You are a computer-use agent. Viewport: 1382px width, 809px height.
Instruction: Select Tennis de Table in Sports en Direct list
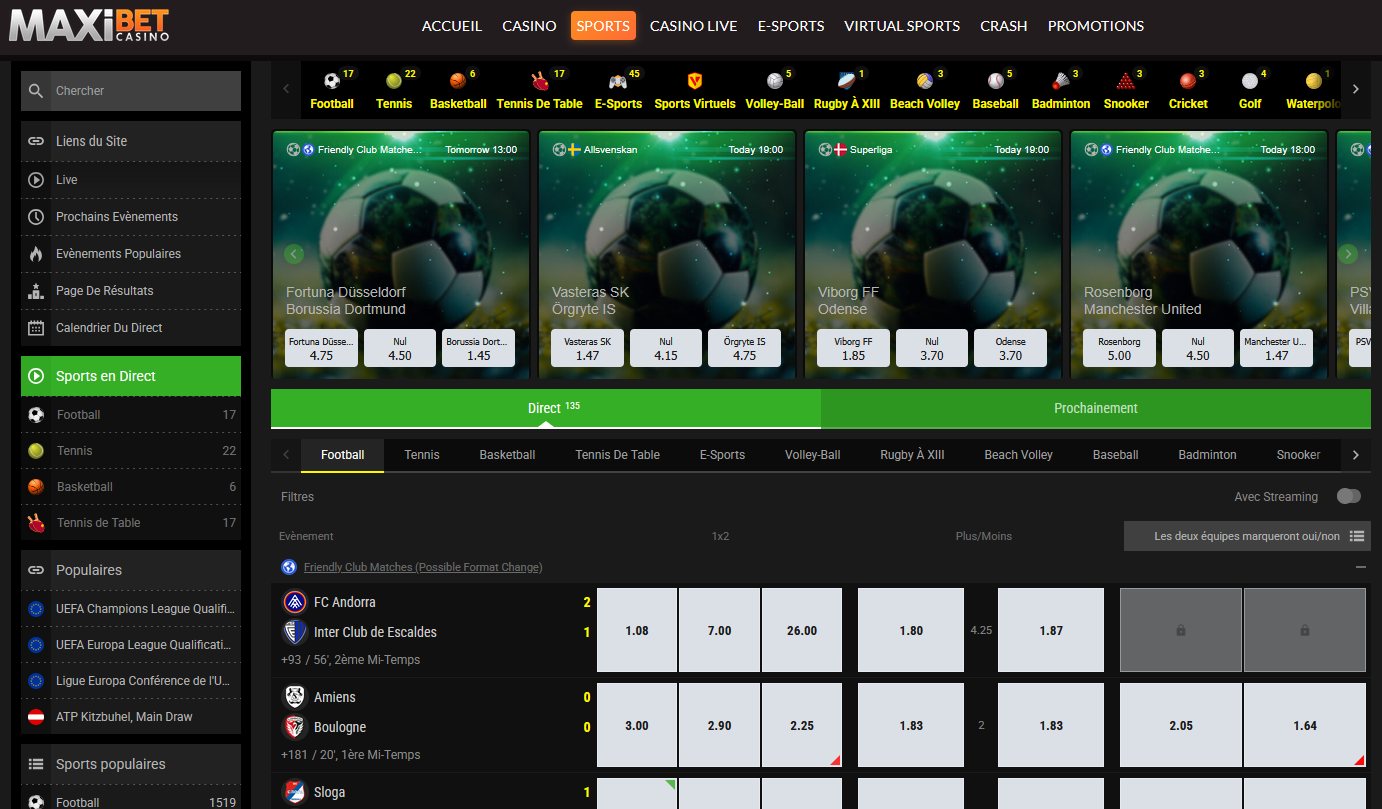(x=131, y=522)
